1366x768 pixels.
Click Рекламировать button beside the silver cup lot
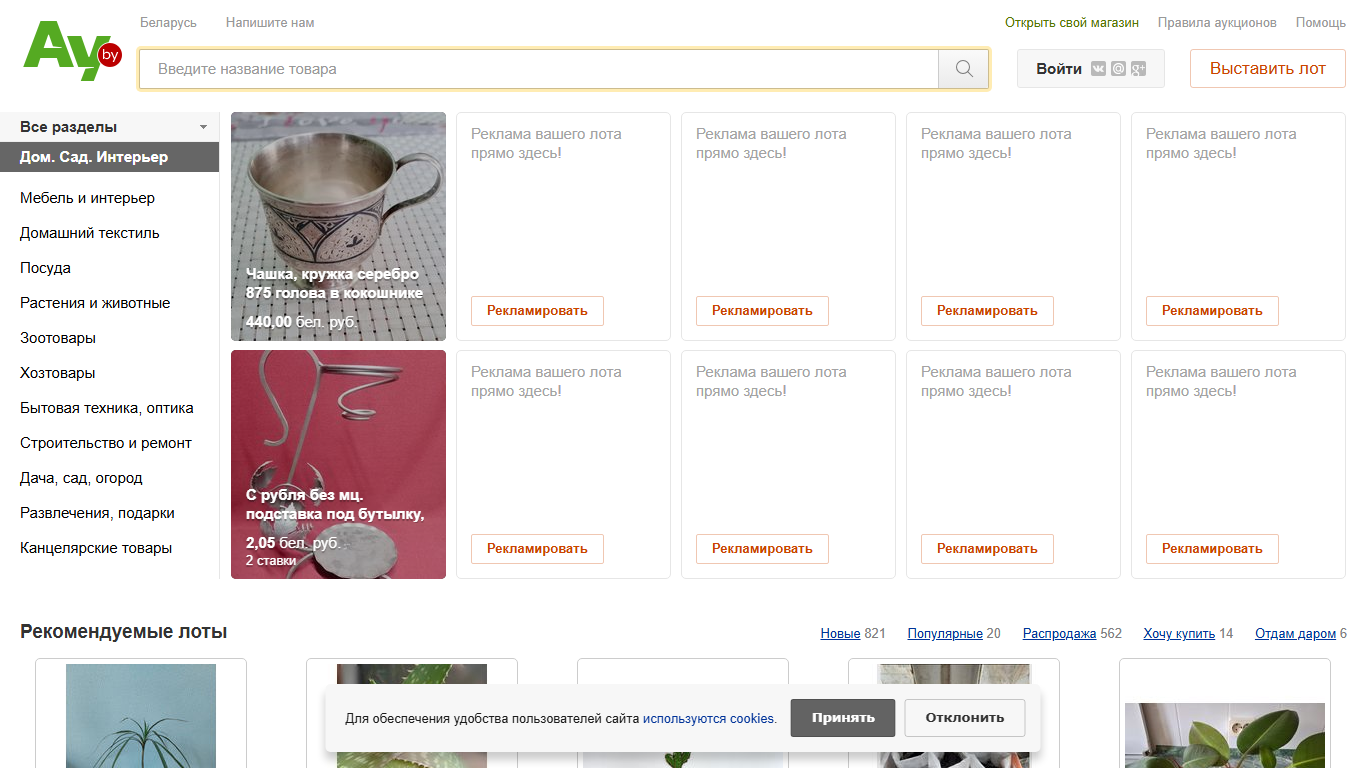pyautogui.click(x=537, y=310)
